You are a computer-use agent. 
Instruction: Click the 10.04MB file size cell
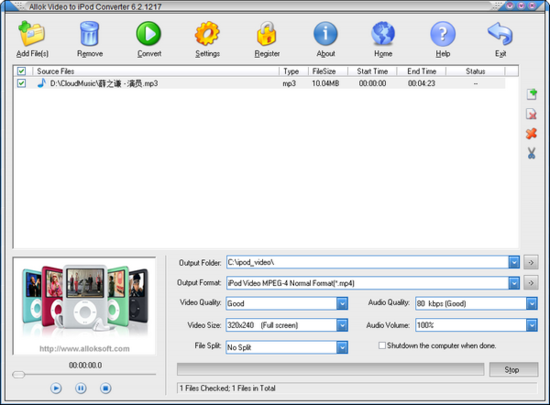coord(326,83)
